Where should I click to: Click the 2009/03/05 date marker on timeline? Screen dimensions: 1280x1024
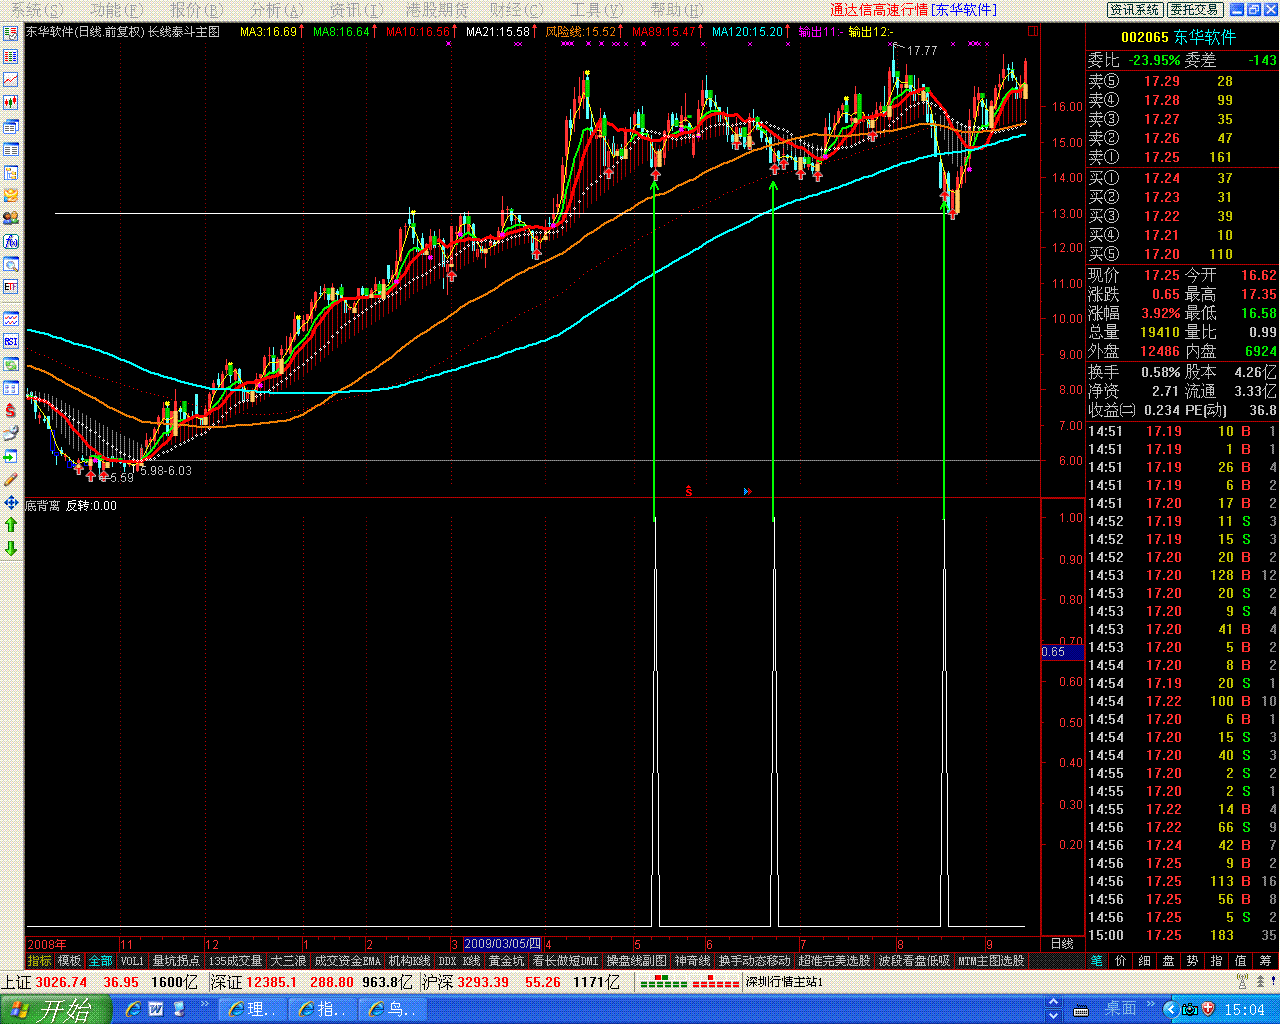click(503, 944)
